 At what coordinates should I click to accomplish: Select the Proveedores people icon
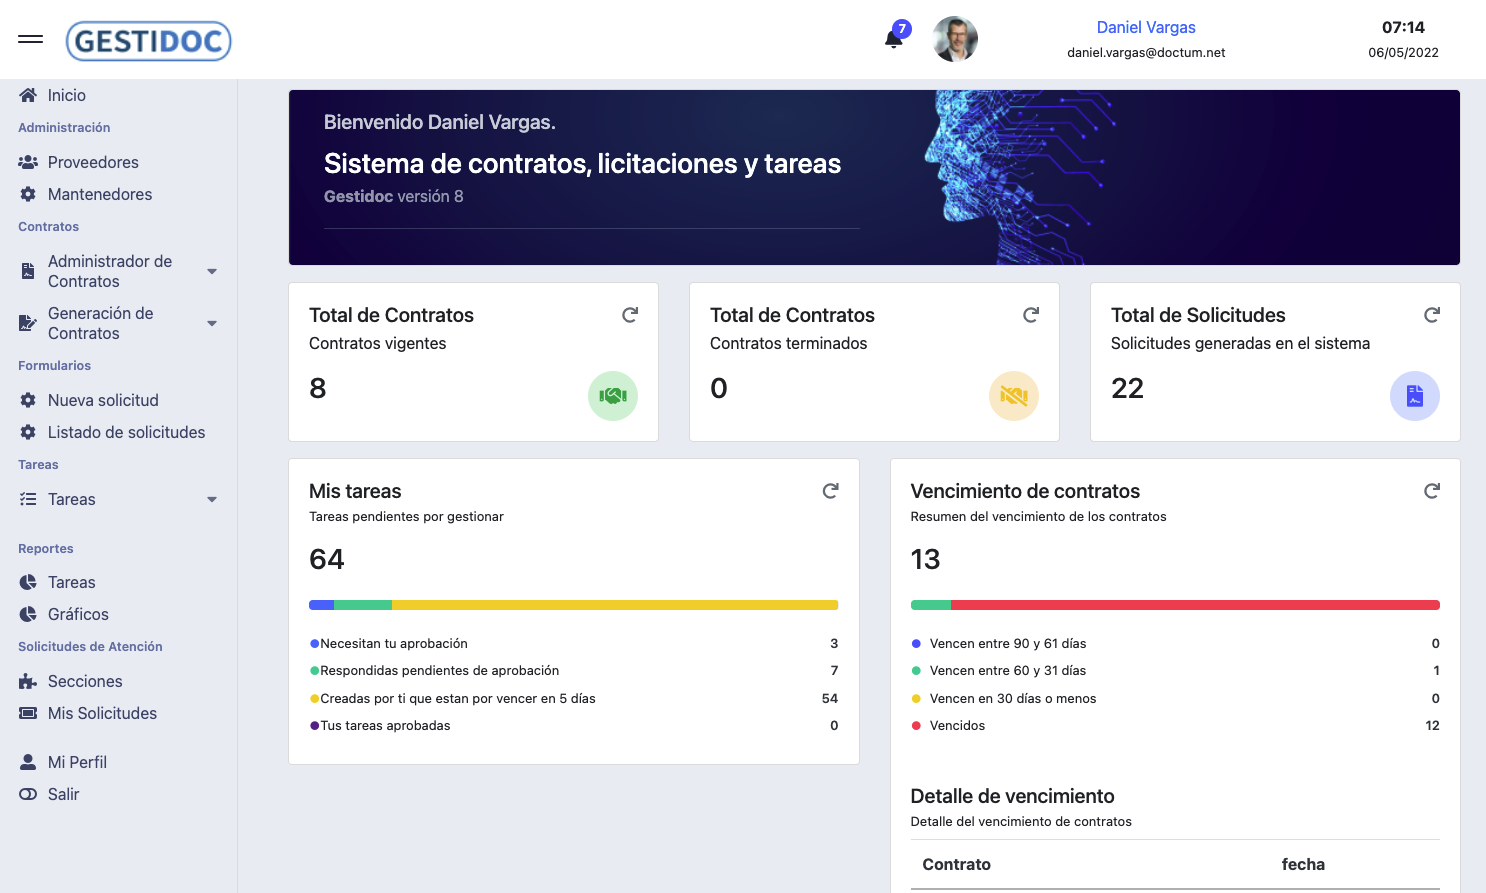[26, 161]
